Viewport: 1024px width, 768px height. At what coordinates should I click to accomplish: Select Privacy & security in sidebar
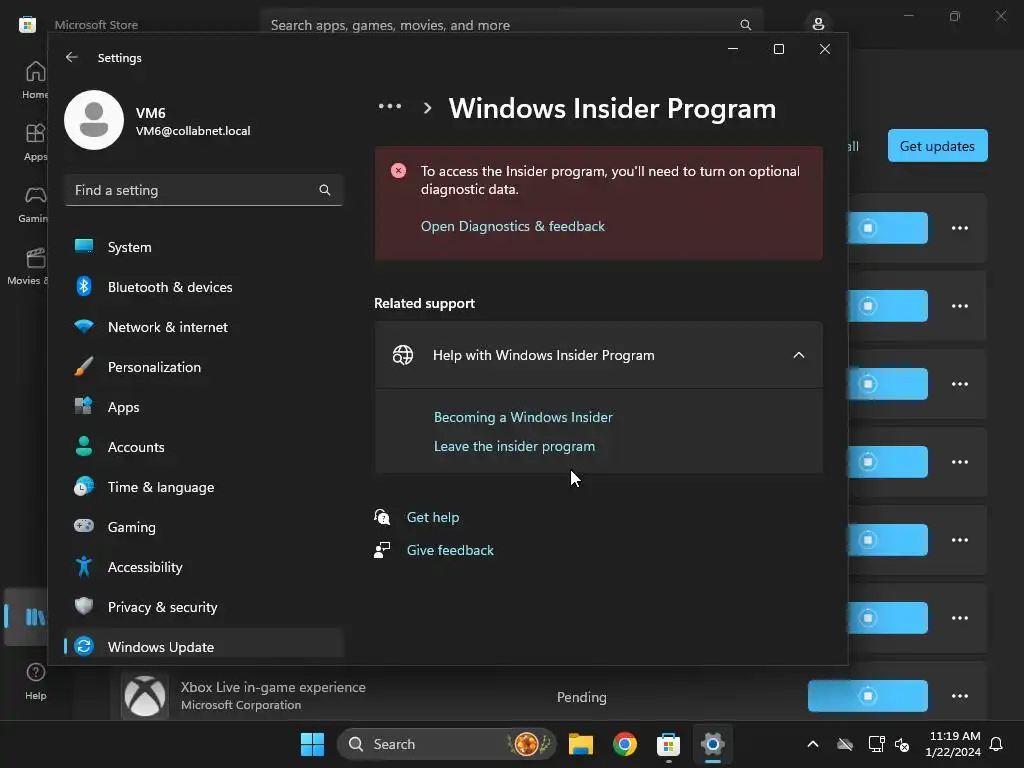(204, 607)
